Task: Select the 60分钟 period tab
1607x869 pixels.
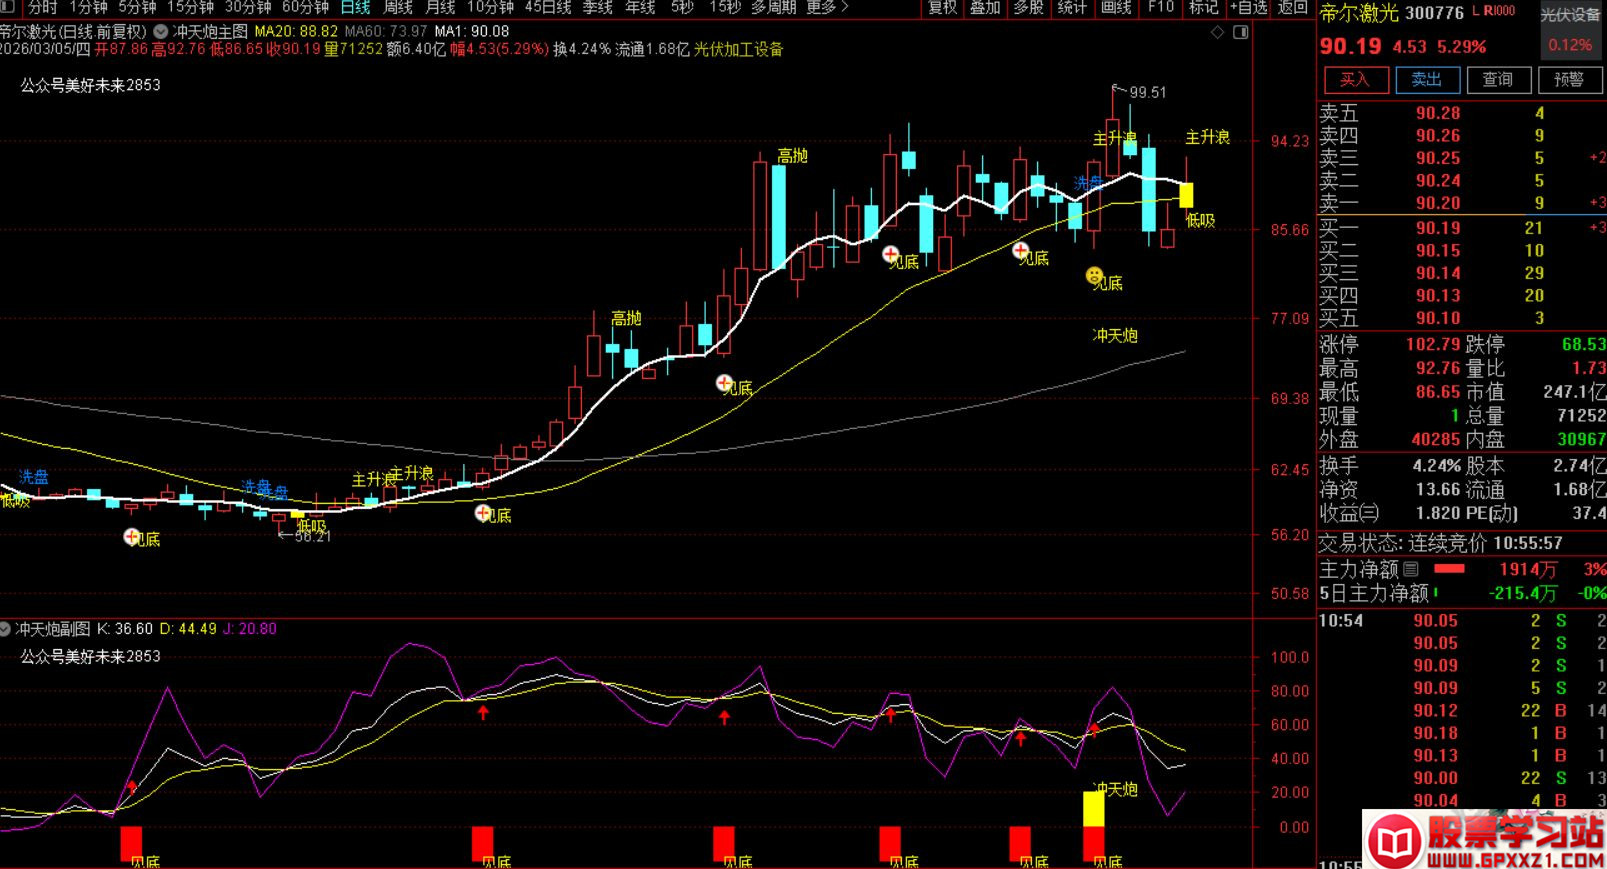Action: tap(305, 8)
